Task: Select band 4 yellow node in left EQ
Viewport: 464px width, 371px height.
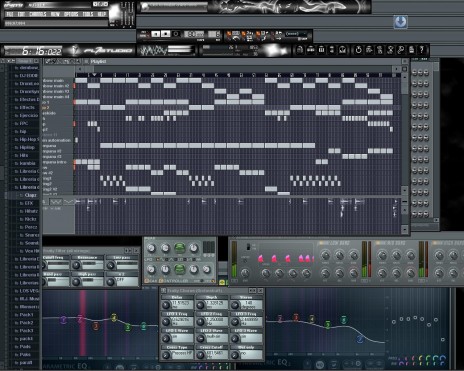Action: [114, 317]
